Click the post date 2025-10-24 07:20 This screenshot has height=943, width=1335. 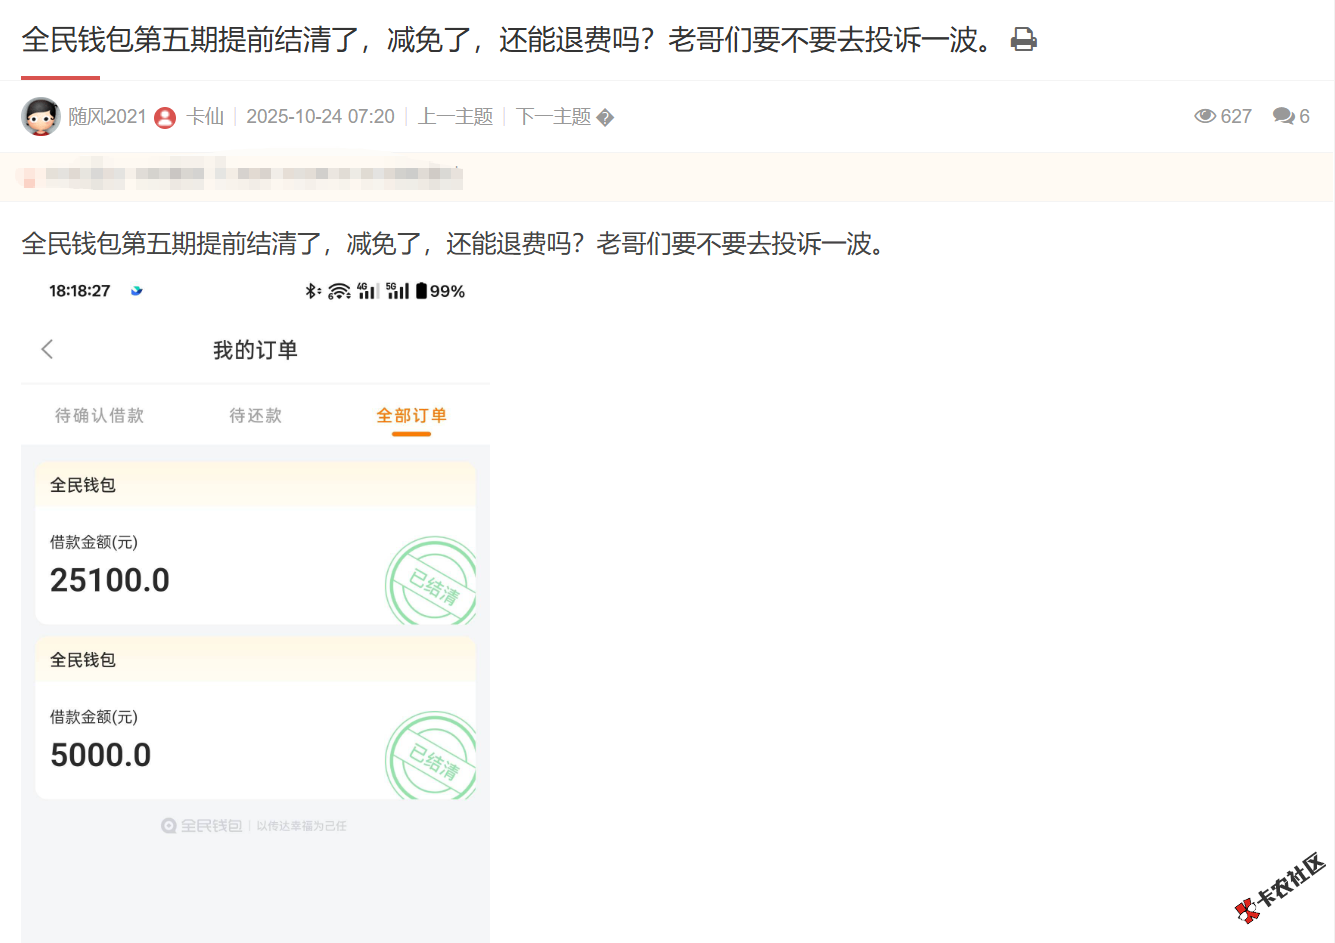[x=320, y=117]
